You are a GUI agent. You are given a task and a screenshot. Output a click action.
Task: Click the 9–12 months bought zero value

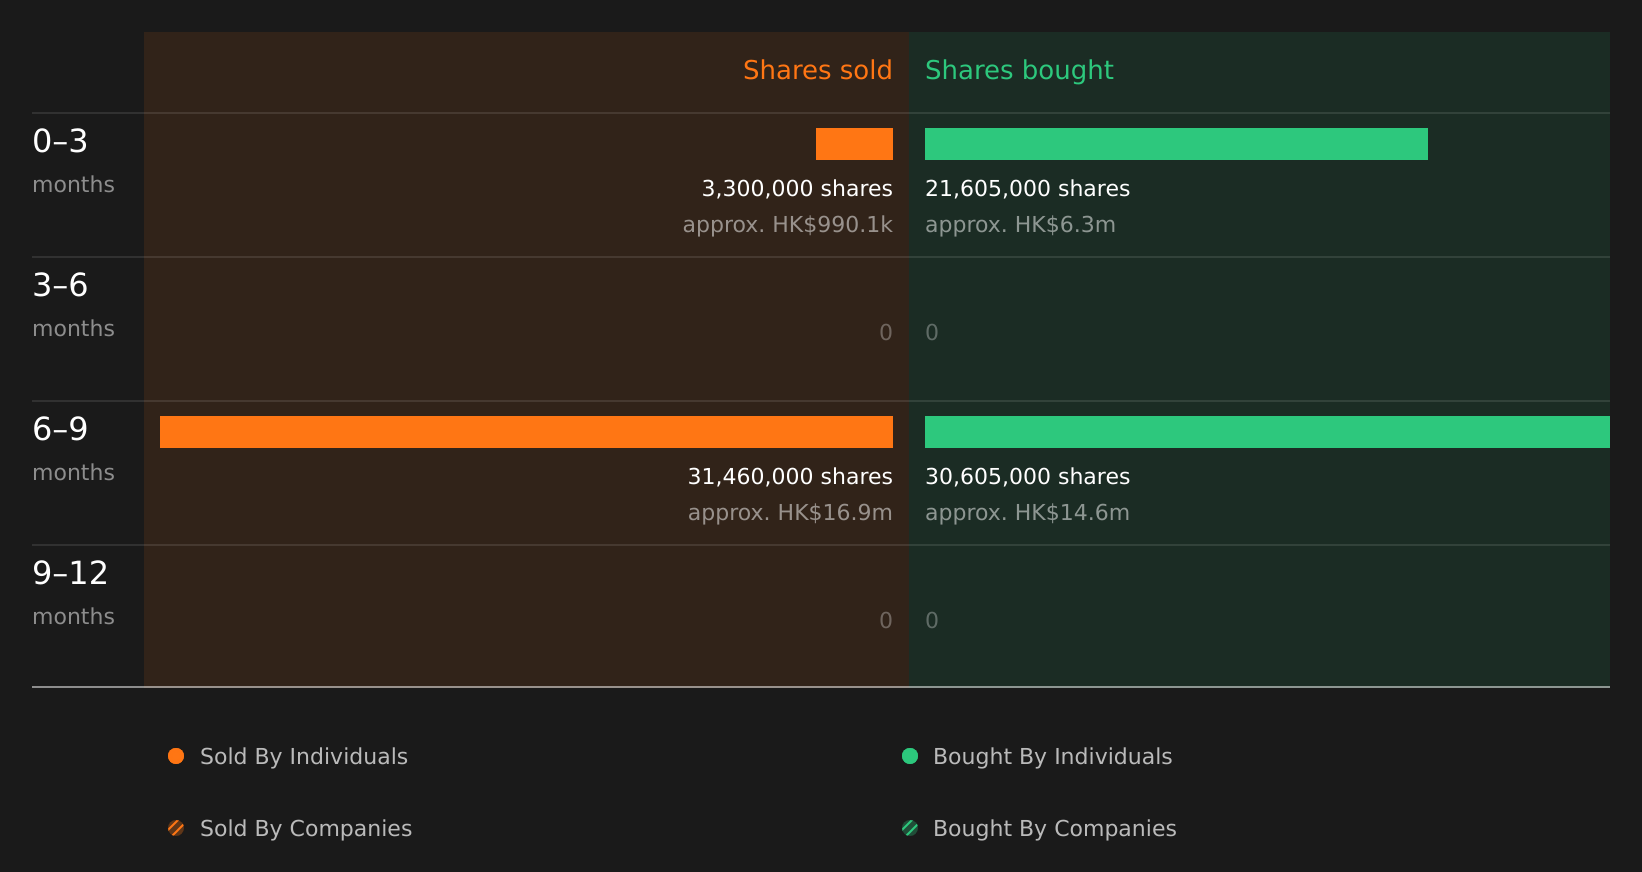(x=932, y=621)
